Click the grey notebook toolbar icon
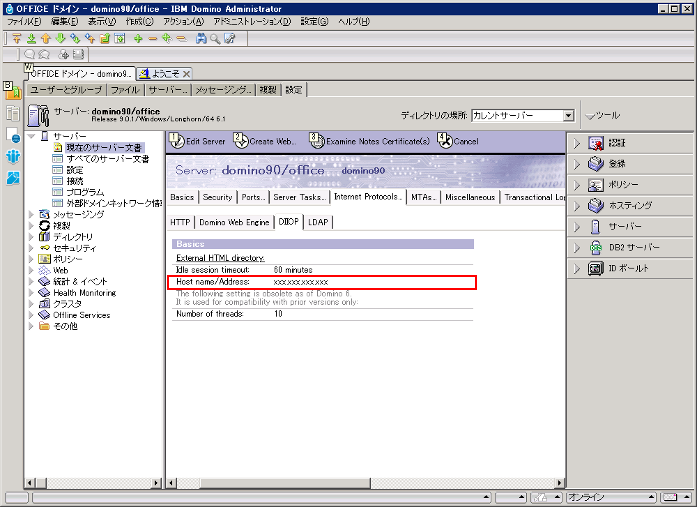The image size is (697, 507). coord(78,55)
